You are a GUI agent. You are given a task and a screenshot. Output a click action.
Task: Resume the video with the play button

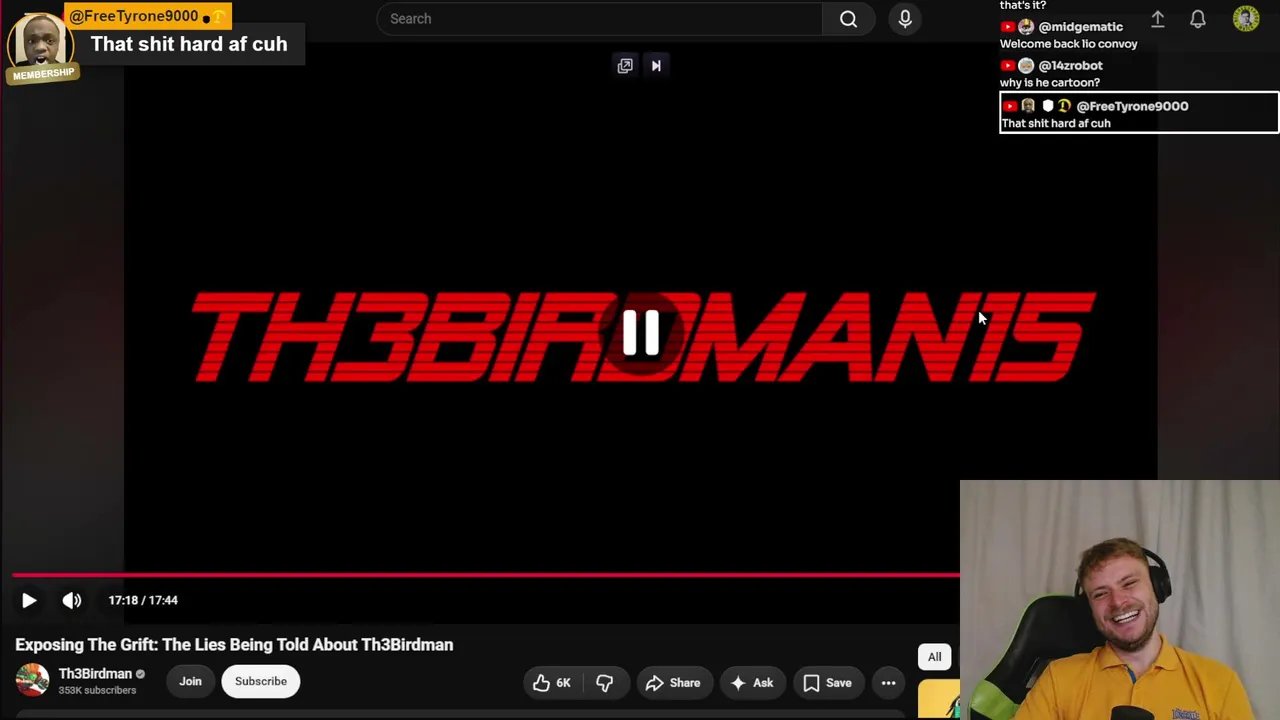pyautogui.click(x=29, y=600)
